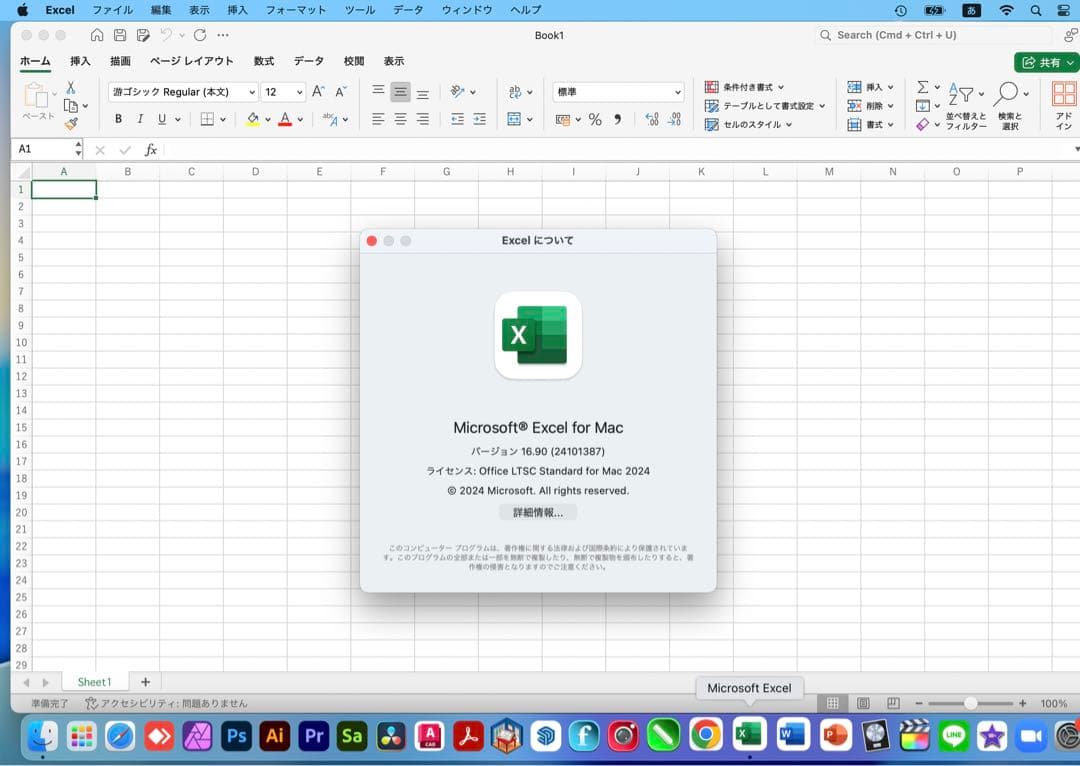The image size is (1080, 766).
Task: Expand the 条件付き書式 conditional formatting menu
Action: (744, 87)
